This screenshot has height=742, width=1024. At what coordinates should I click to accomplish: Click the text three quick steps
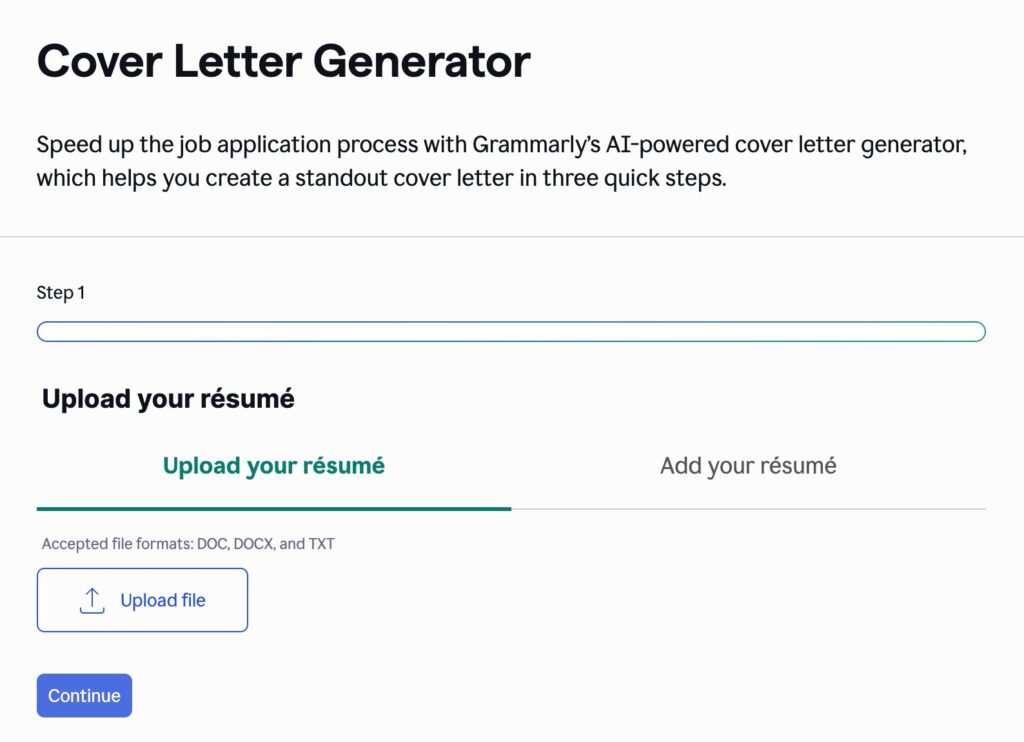(639, 180)
